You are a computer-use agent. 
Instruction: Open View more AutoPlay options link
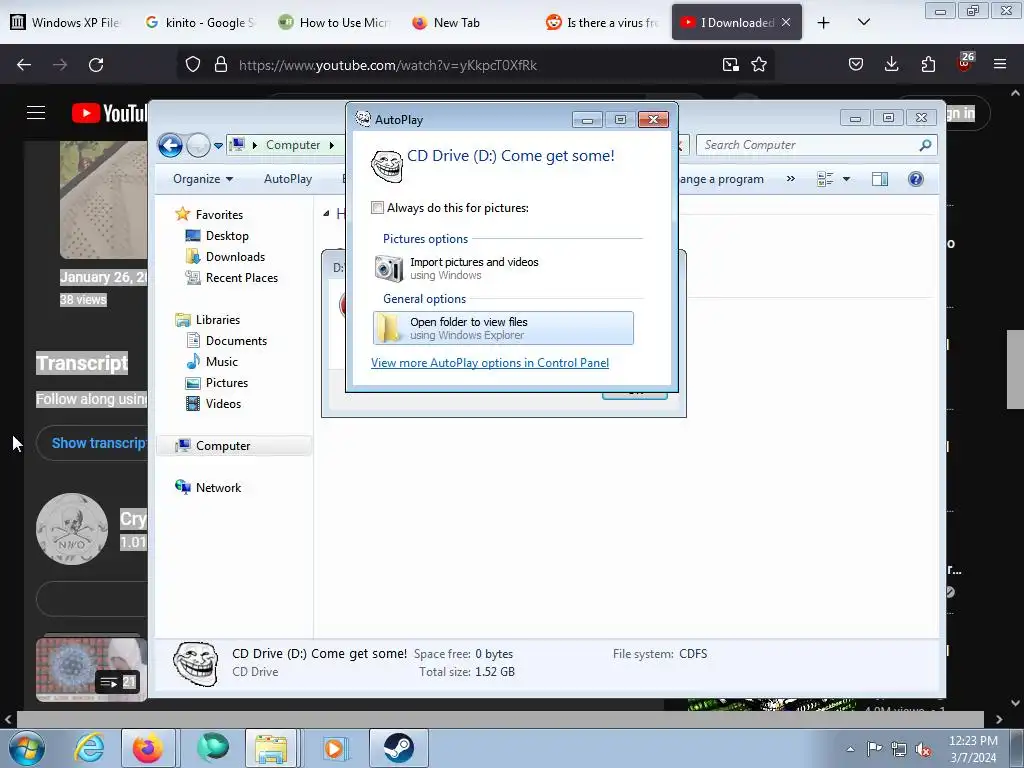pyautogui.click(x=490, y=362)
